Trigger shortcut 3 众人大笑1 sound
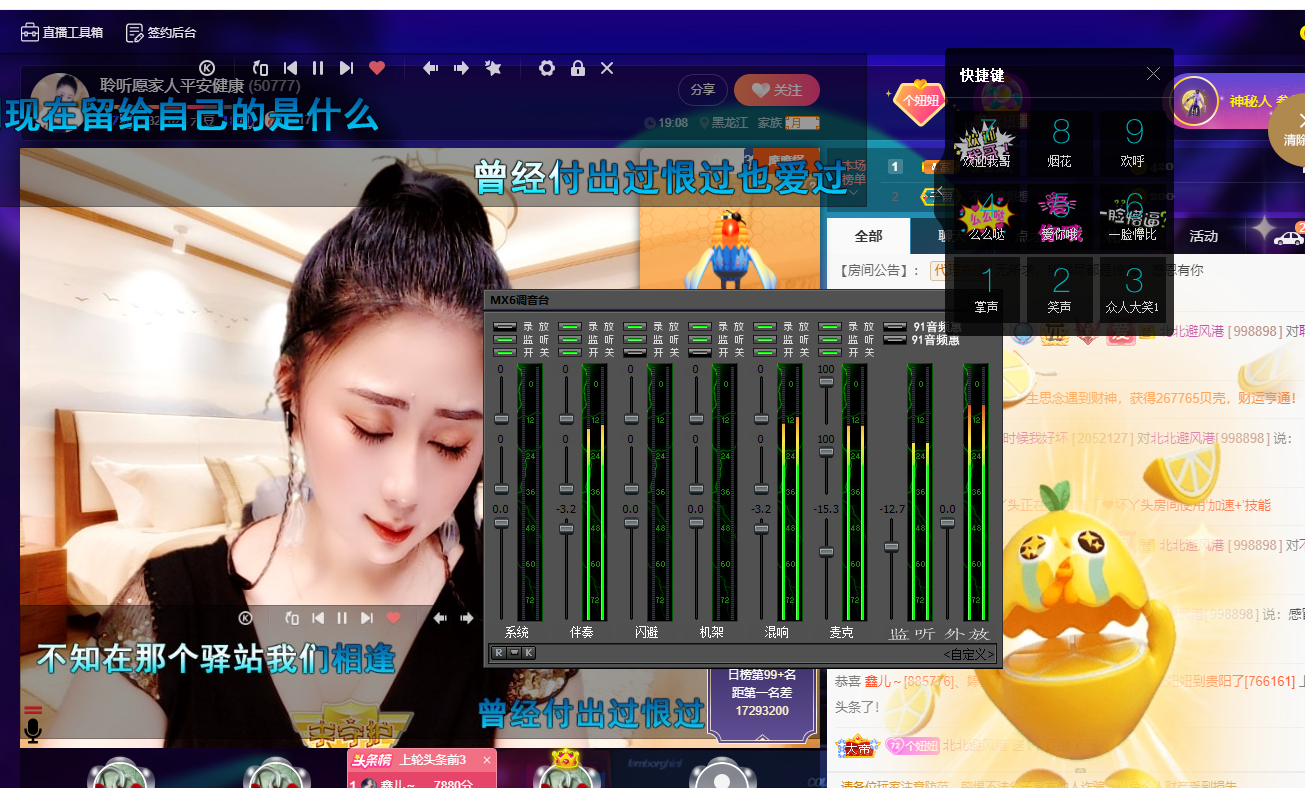The width and height of the screenshot is (1305, 788). tap(1133, 290)
